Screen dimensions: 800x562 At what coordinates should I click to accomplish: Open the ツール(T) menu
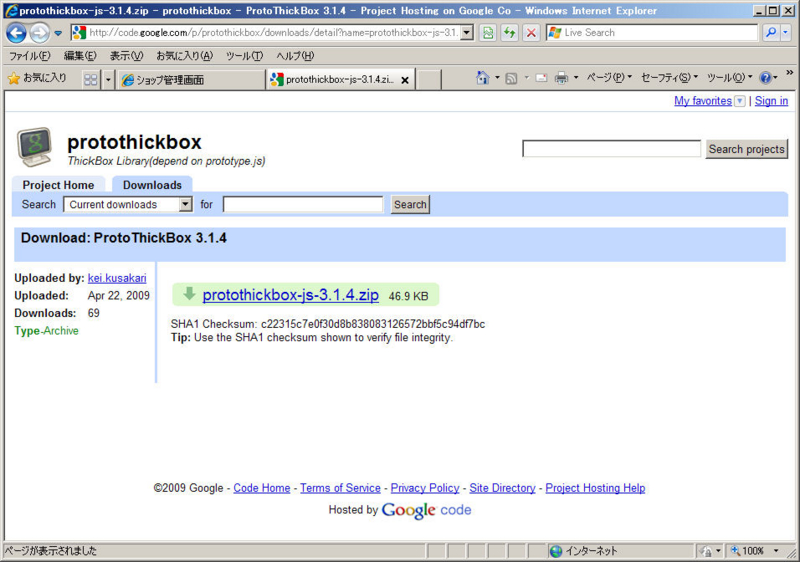(244, 56)
